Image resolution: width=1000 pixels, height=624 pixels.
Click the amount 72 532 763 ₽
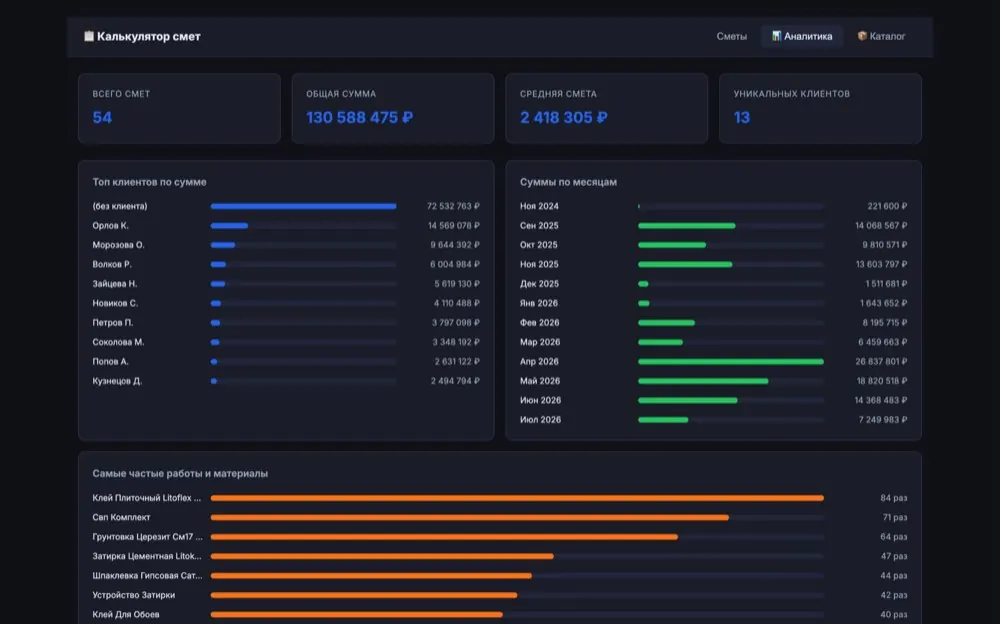453,206
